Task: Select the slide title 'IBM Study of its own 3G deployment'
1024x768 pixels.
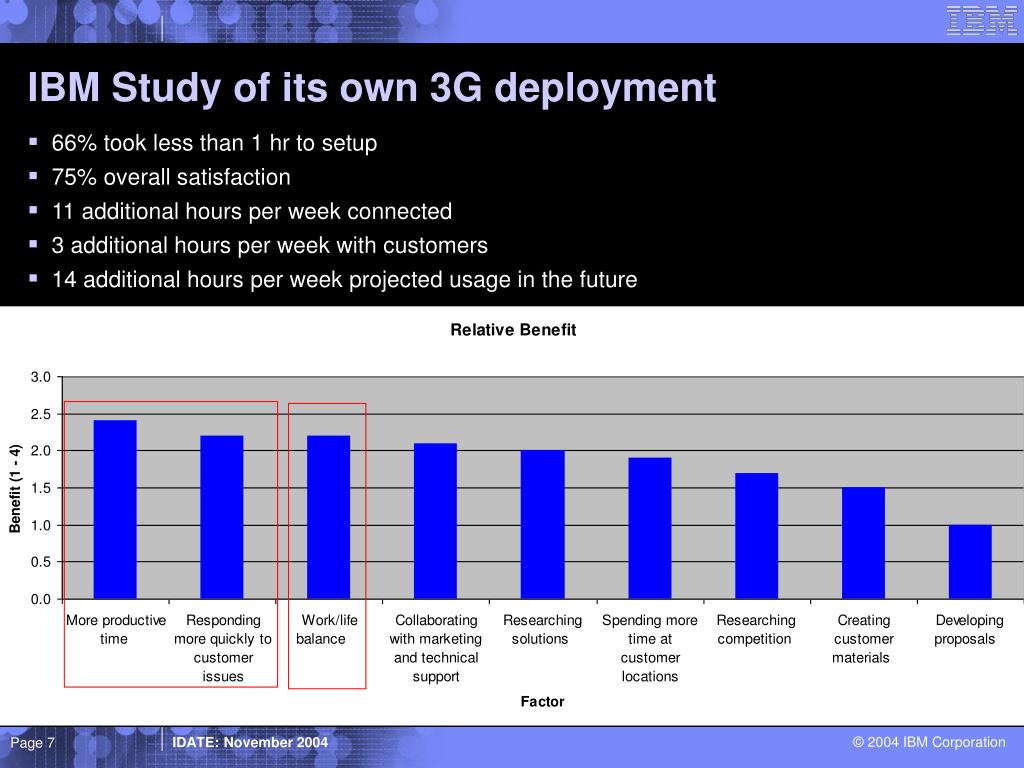Action: pyautogui.click(x=372, y=88)
